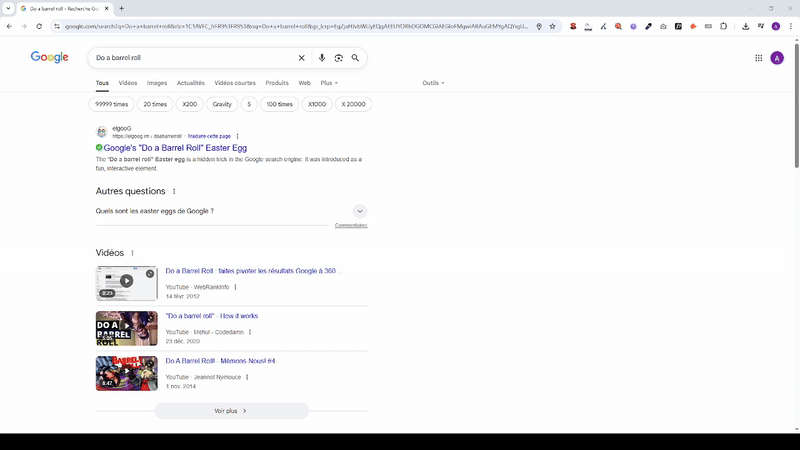Play the DO A BARREL ROLL thumbnail

127,328
